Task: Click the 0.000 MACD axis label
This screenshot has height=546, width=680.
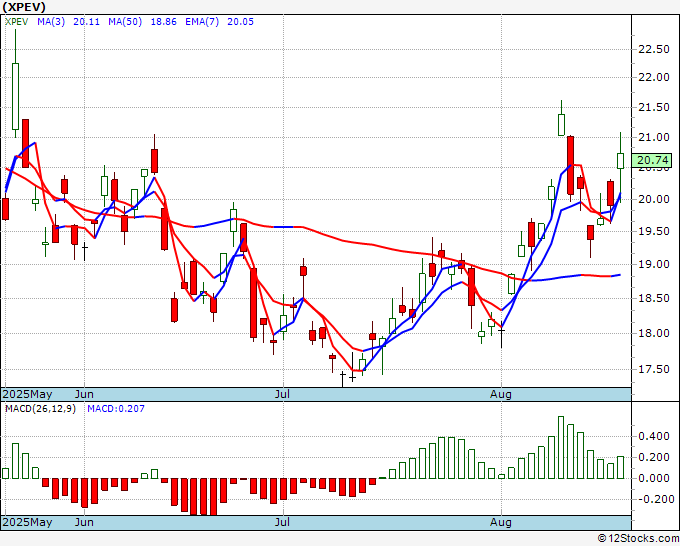Action: point(654,478)
